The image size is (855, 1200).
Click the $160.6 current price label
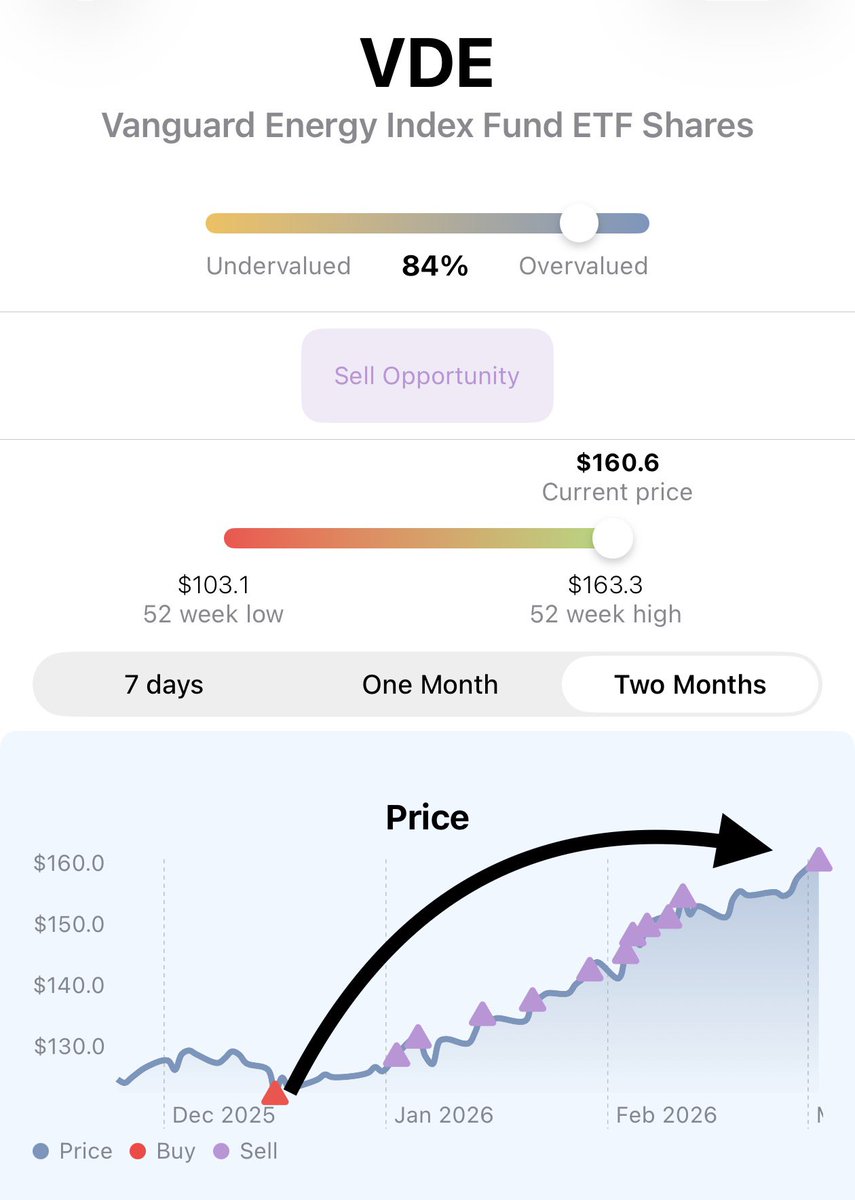click(x=617, y=463)
